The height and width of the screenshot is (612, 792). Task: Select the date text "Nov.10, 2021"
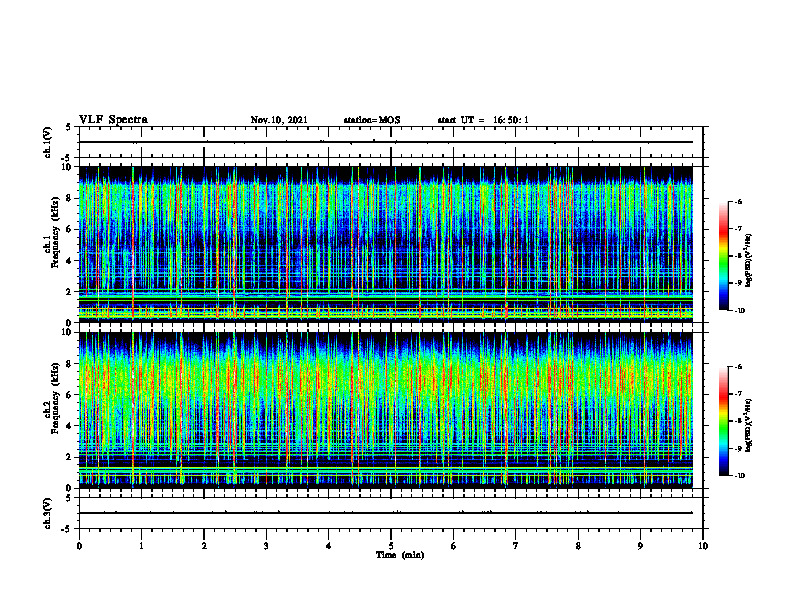(x=279, y=120)
